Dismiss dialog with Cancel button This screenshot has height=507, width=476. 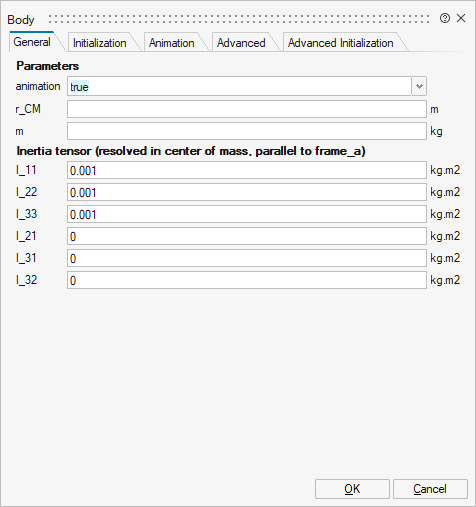tap(430, 489)
